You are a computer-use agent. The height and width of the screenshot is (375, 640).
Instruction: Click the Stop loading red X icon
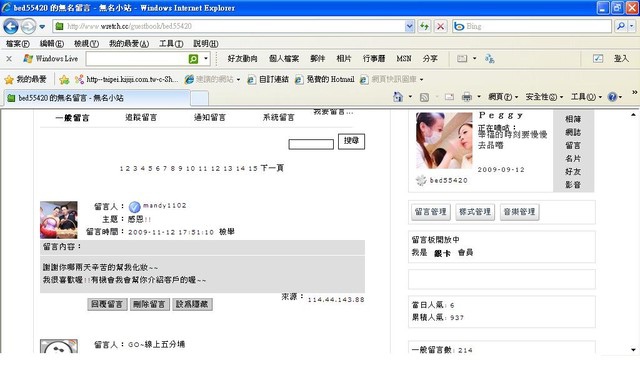coord(440,27)
